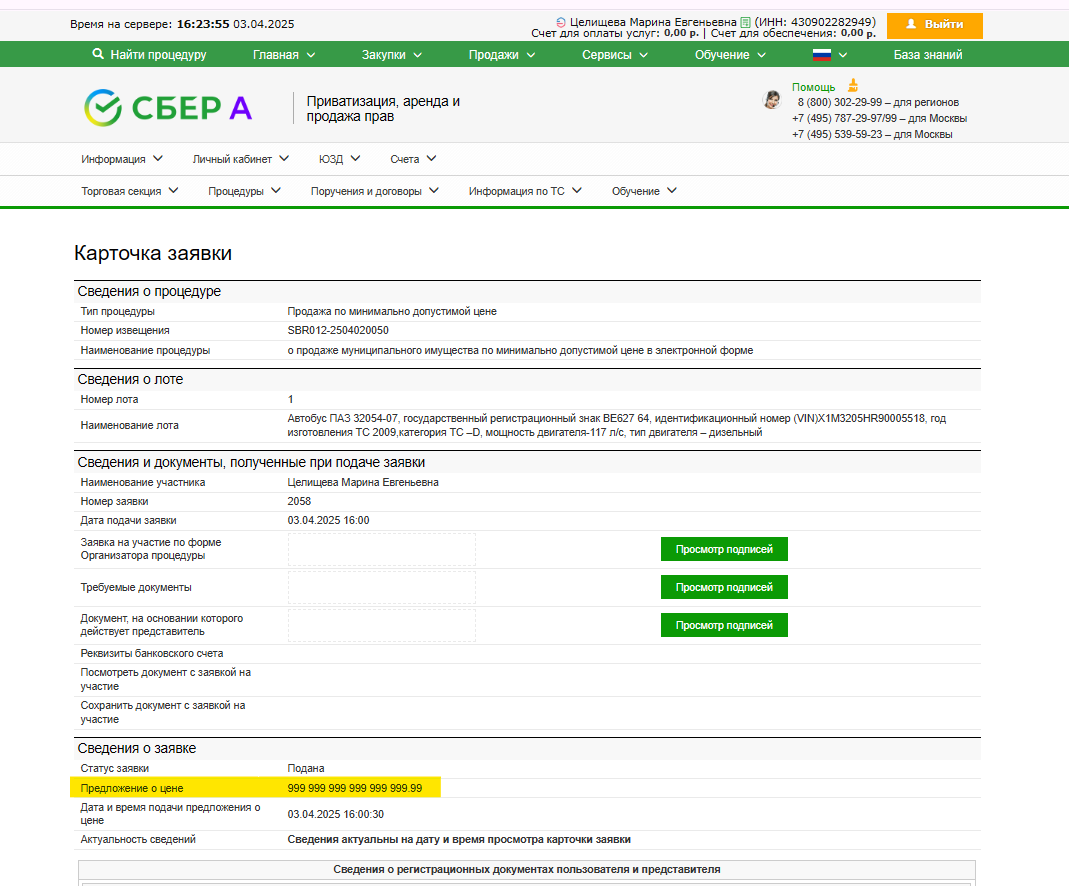Expand the Личный кабинет menu
This screenshot has height=886, width=1069.
click(241, 159)
